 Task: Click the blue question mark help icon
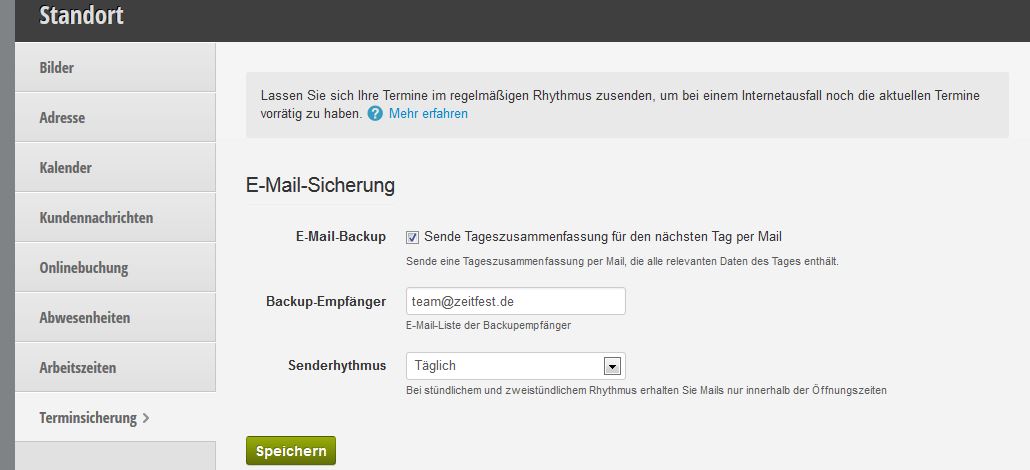tap(375, 114)
